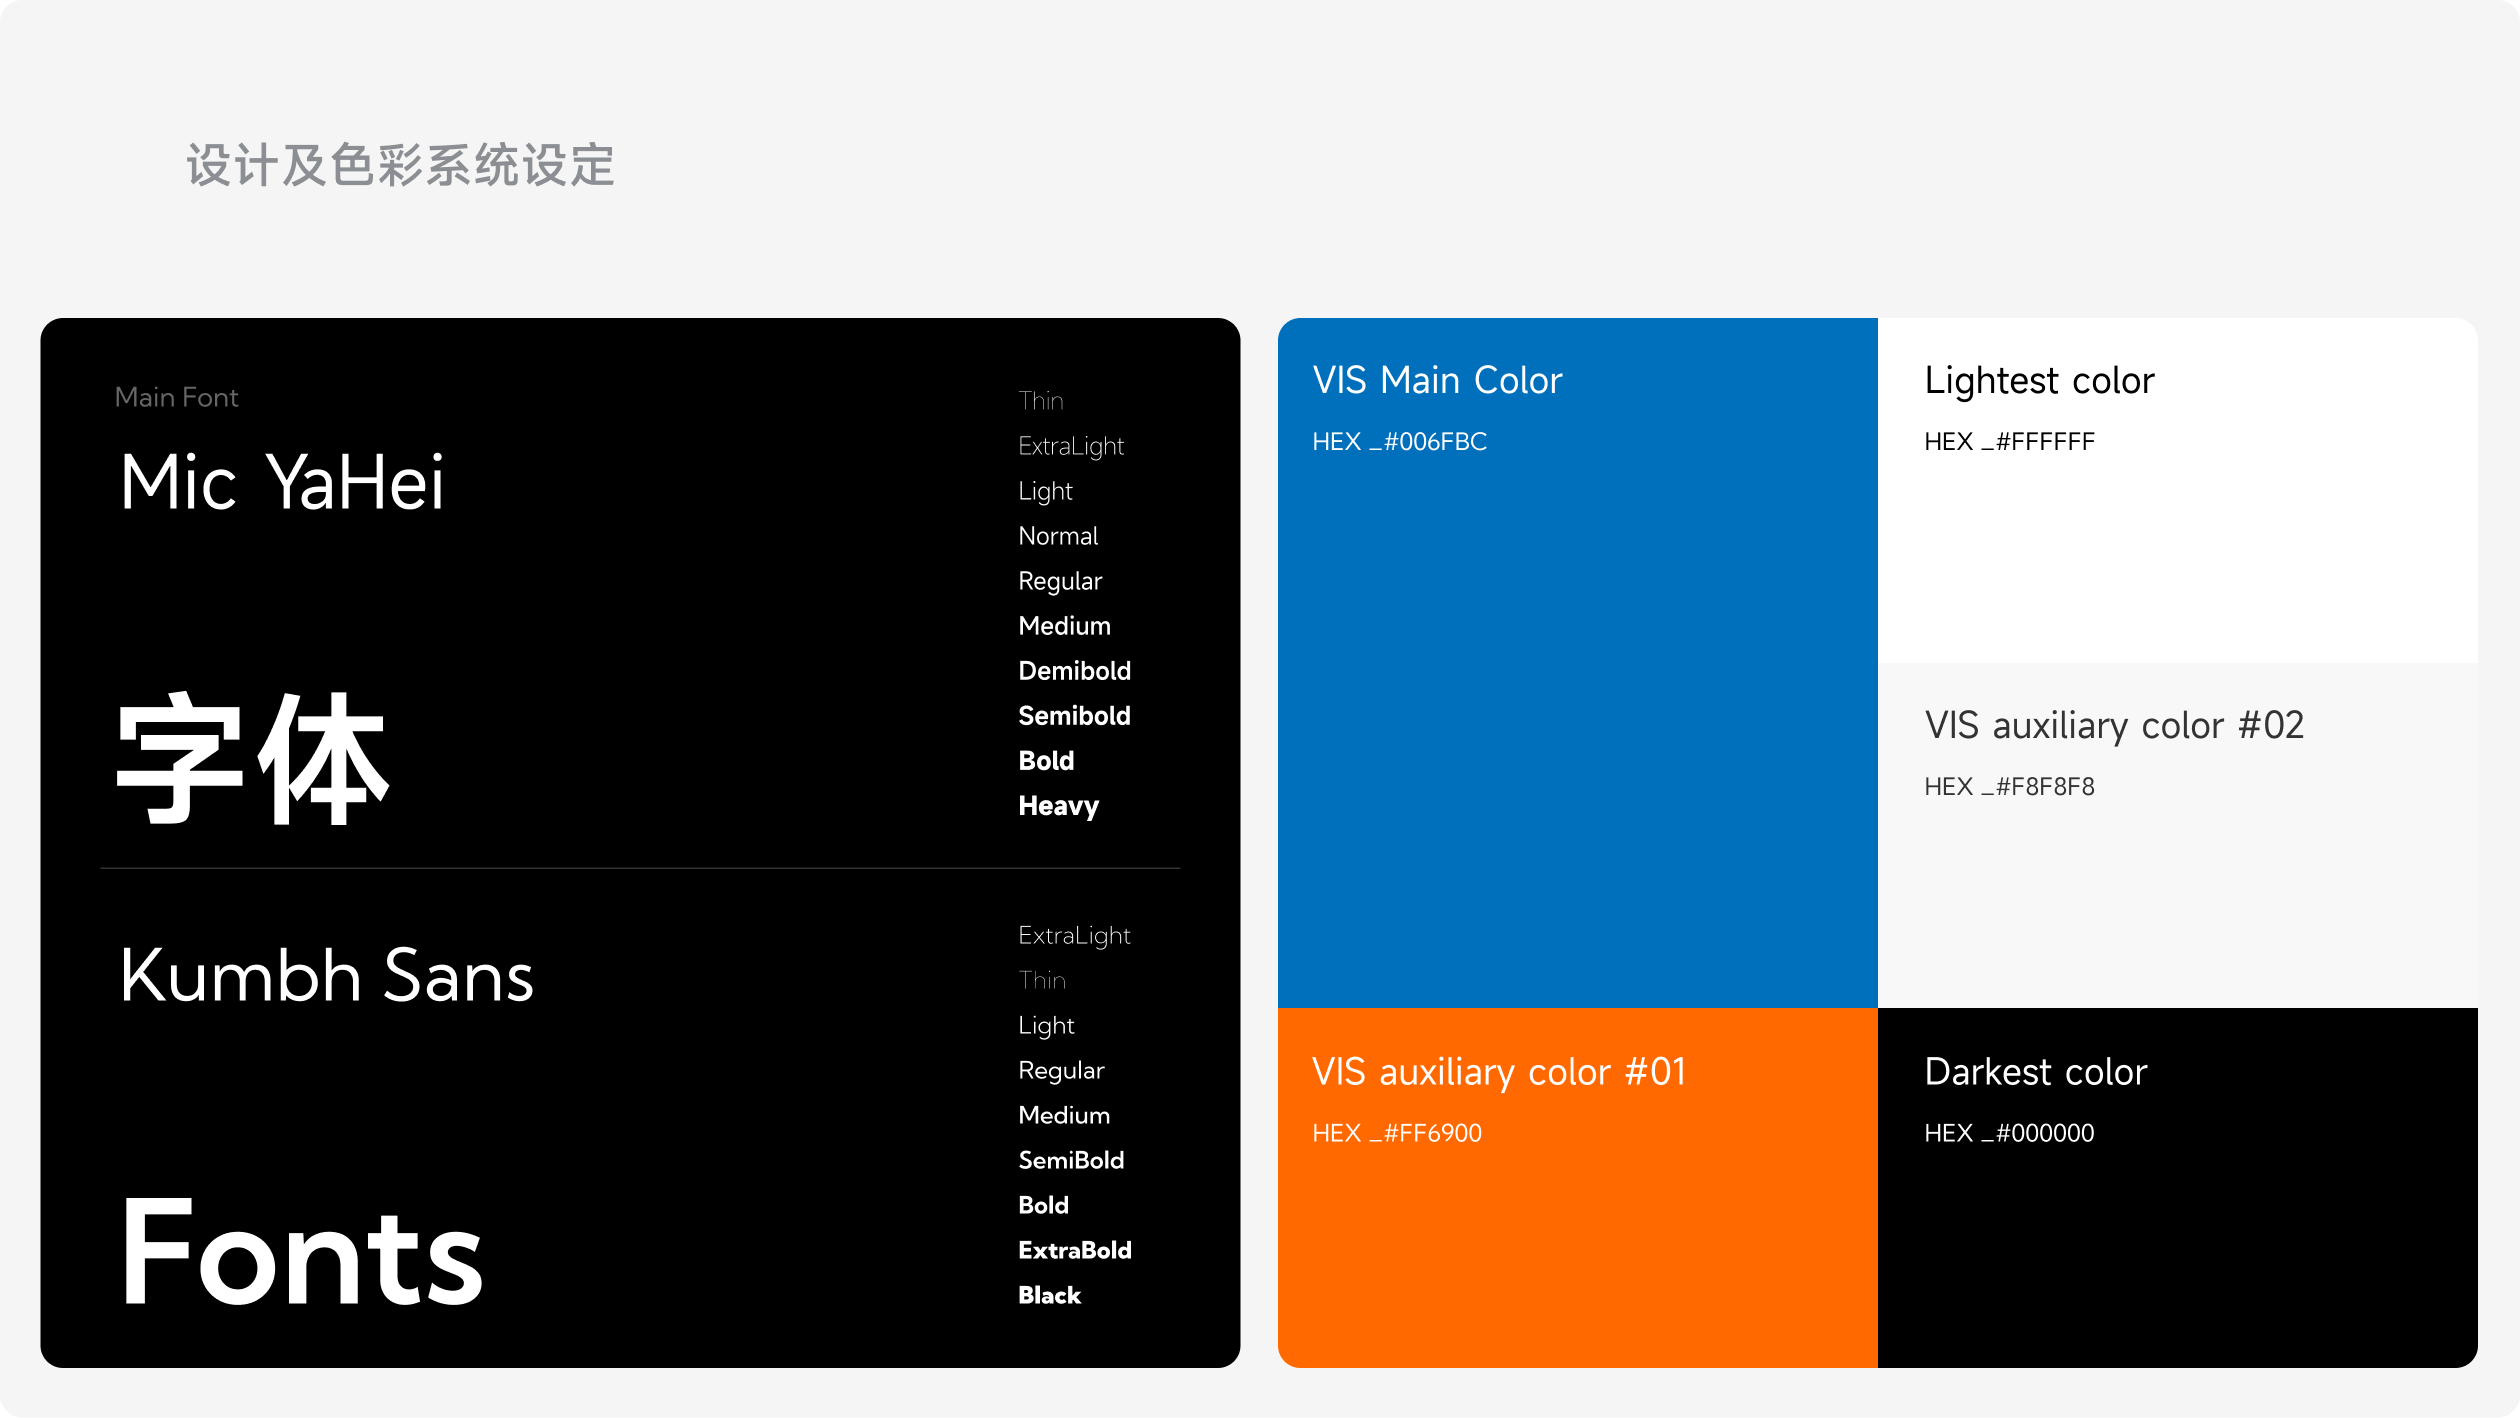Click the large Fonts sample text
This screenshot has width=2520, height=1418.
301,1252
